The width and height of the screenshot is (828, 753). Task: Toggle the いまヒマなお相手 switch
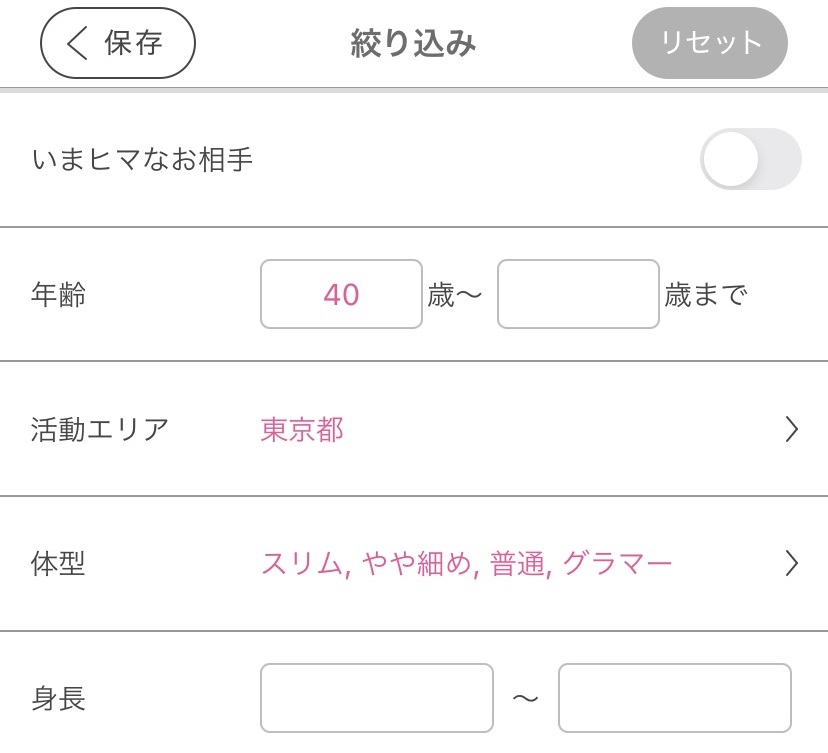(750, 159)
